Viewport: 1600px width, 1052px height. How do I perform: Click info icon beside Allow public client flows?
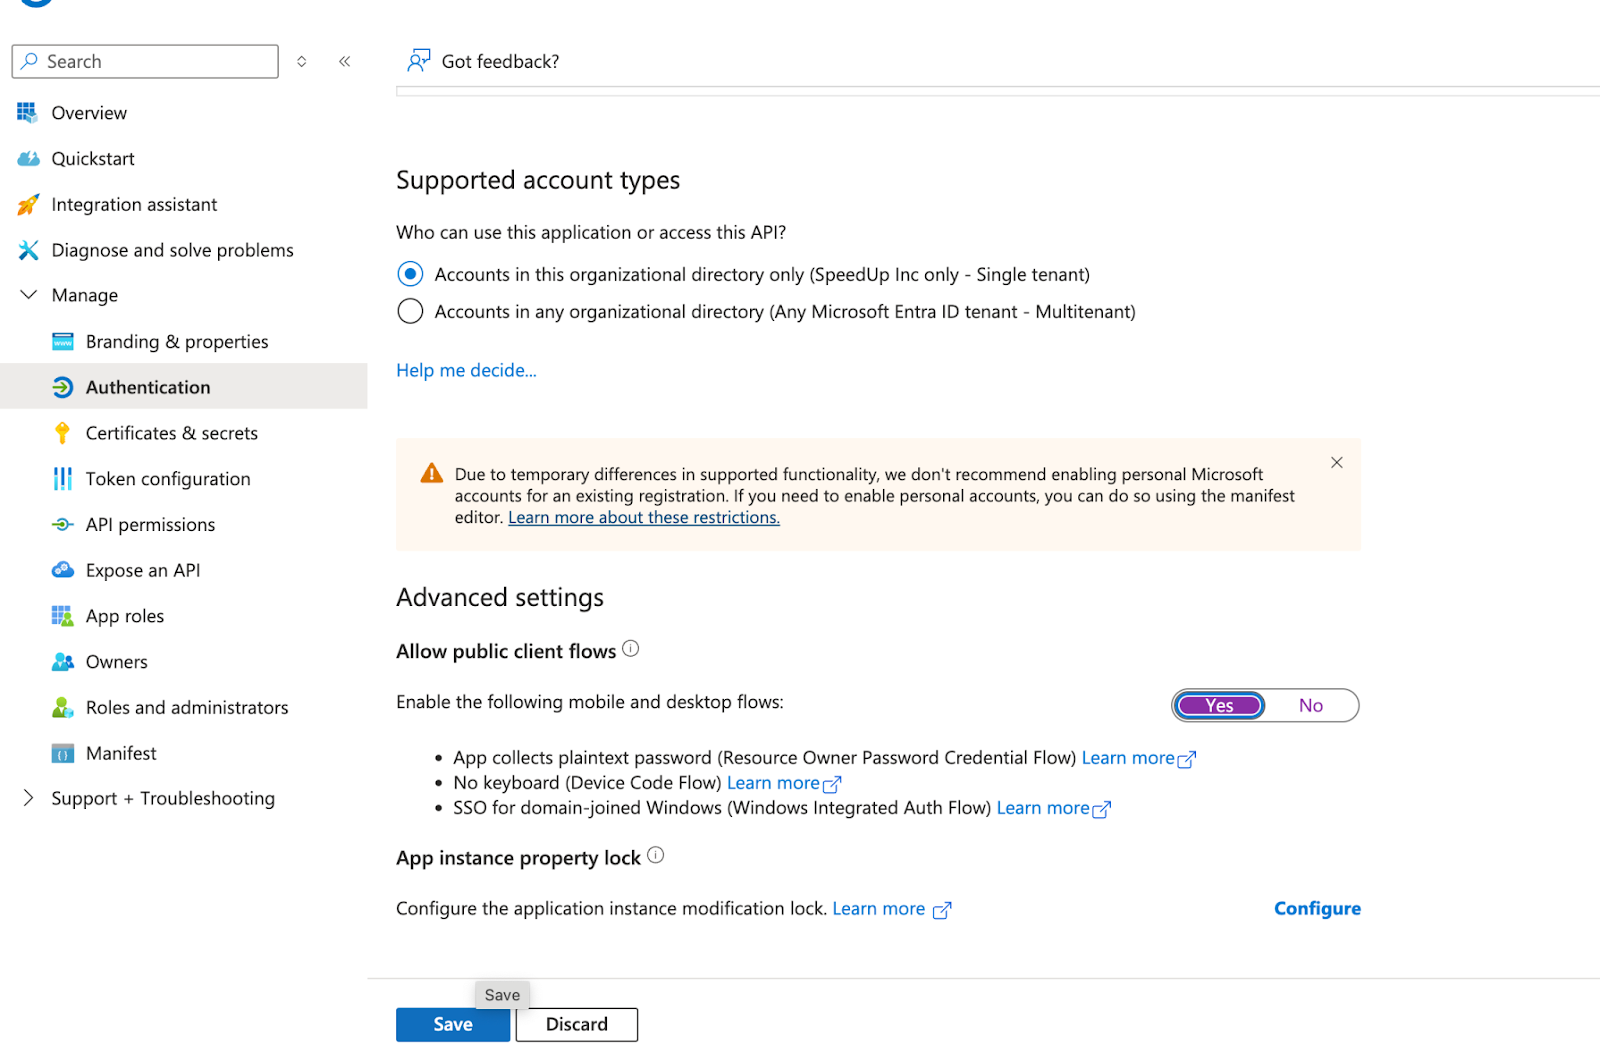click(x=631, y=649)
